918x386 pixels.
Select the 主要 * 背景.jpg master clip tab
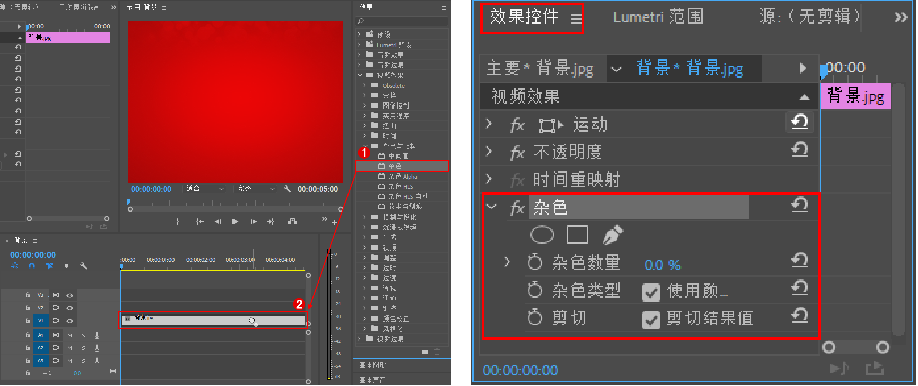click(x=540, y=69)
